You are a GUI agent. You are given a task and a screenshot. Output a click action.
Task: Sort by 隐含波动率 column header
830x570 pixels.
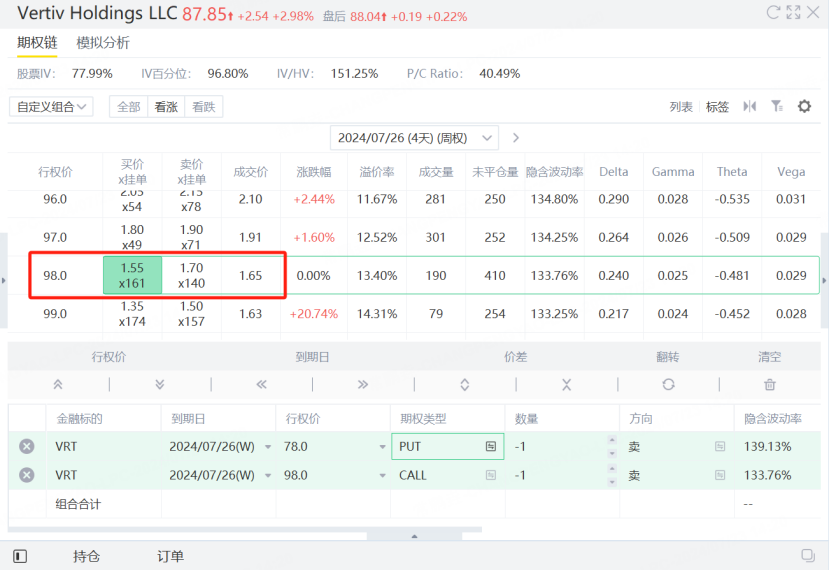click(555, 172)
